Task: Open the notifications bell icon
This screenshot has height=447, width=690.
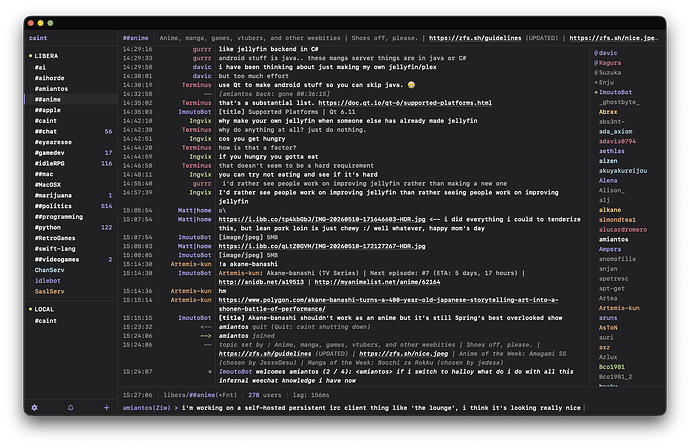Action: coord(70,407)
